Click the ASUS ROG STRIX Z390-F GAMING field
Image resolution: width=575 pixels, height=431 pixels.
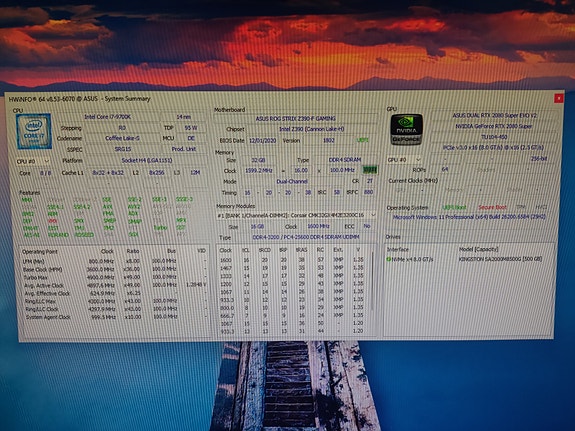pyautogui.click(x=296, y=118)
